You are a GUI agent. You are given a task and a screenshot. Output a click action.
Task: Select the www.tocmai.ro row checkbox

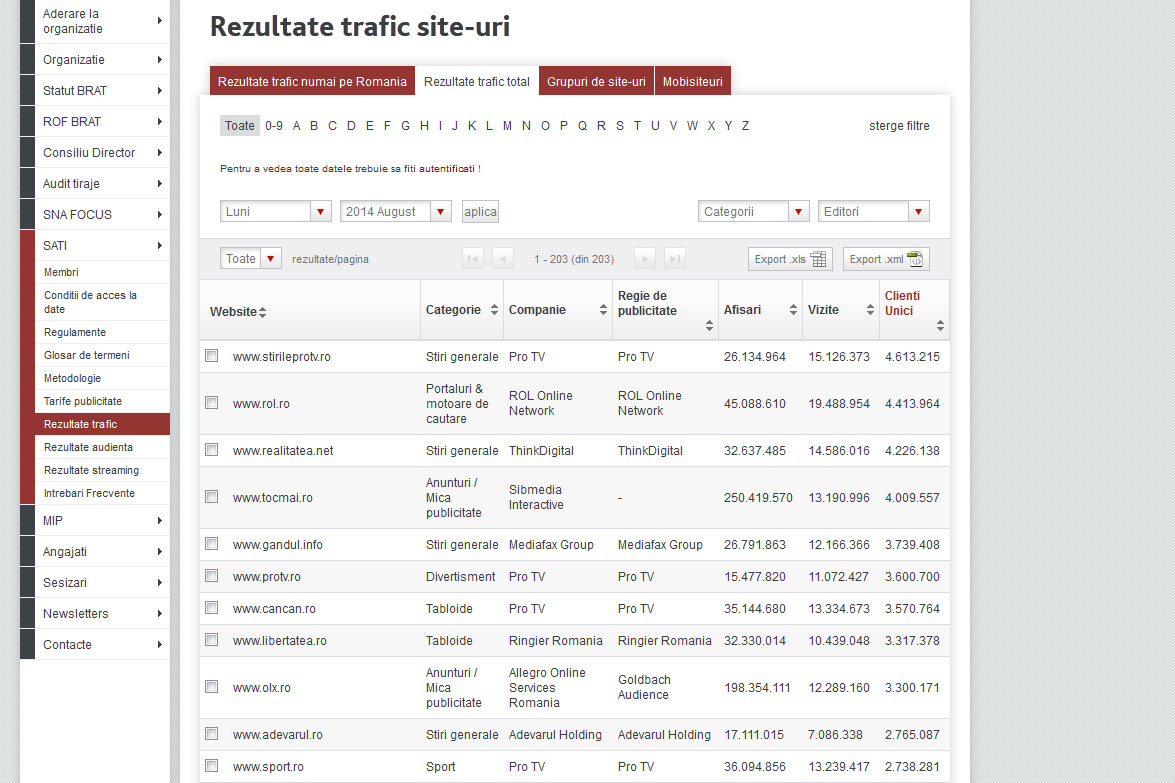tap(211, 497)
